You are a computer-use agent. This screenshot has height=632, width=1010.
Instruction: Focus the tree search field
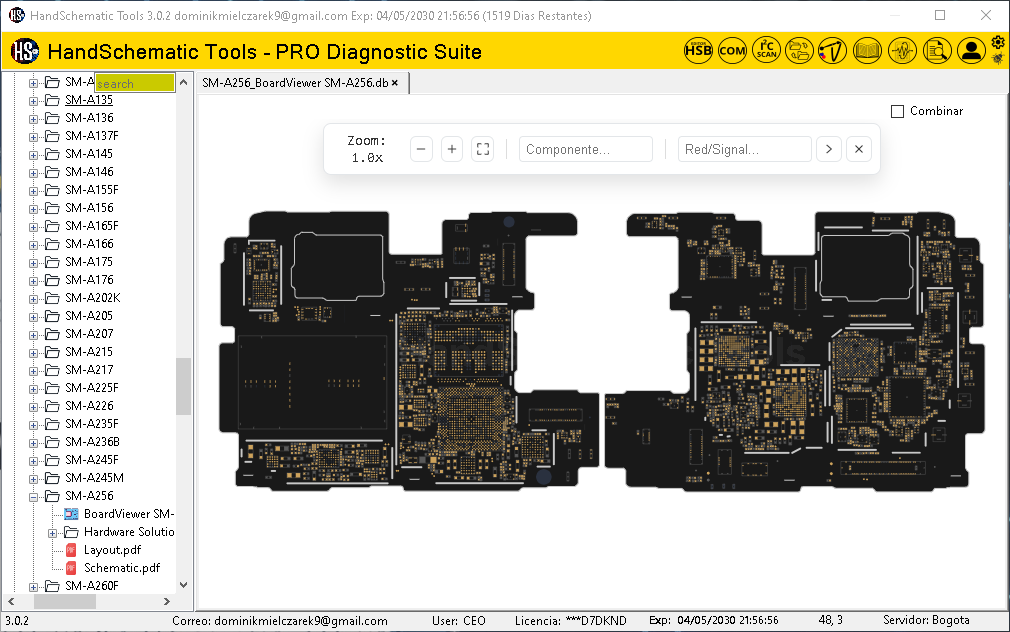135,83
